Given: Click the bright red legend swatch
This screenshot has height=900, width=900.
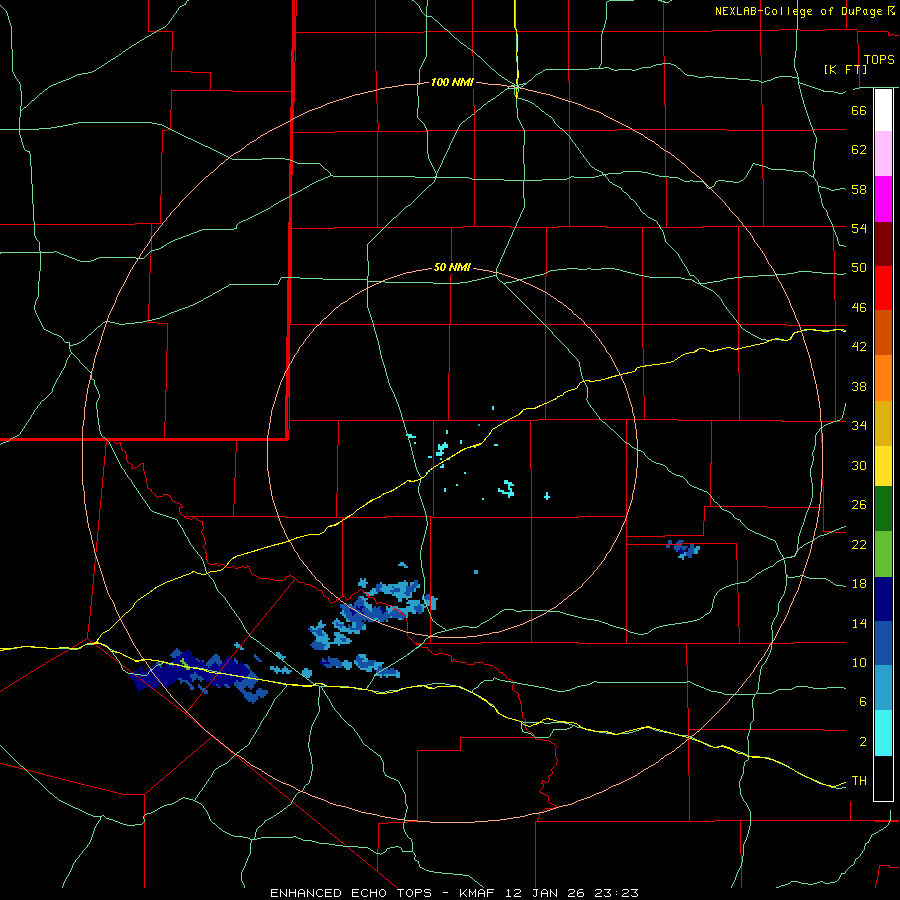Looking at the screenshot, I should click(883, 288).
